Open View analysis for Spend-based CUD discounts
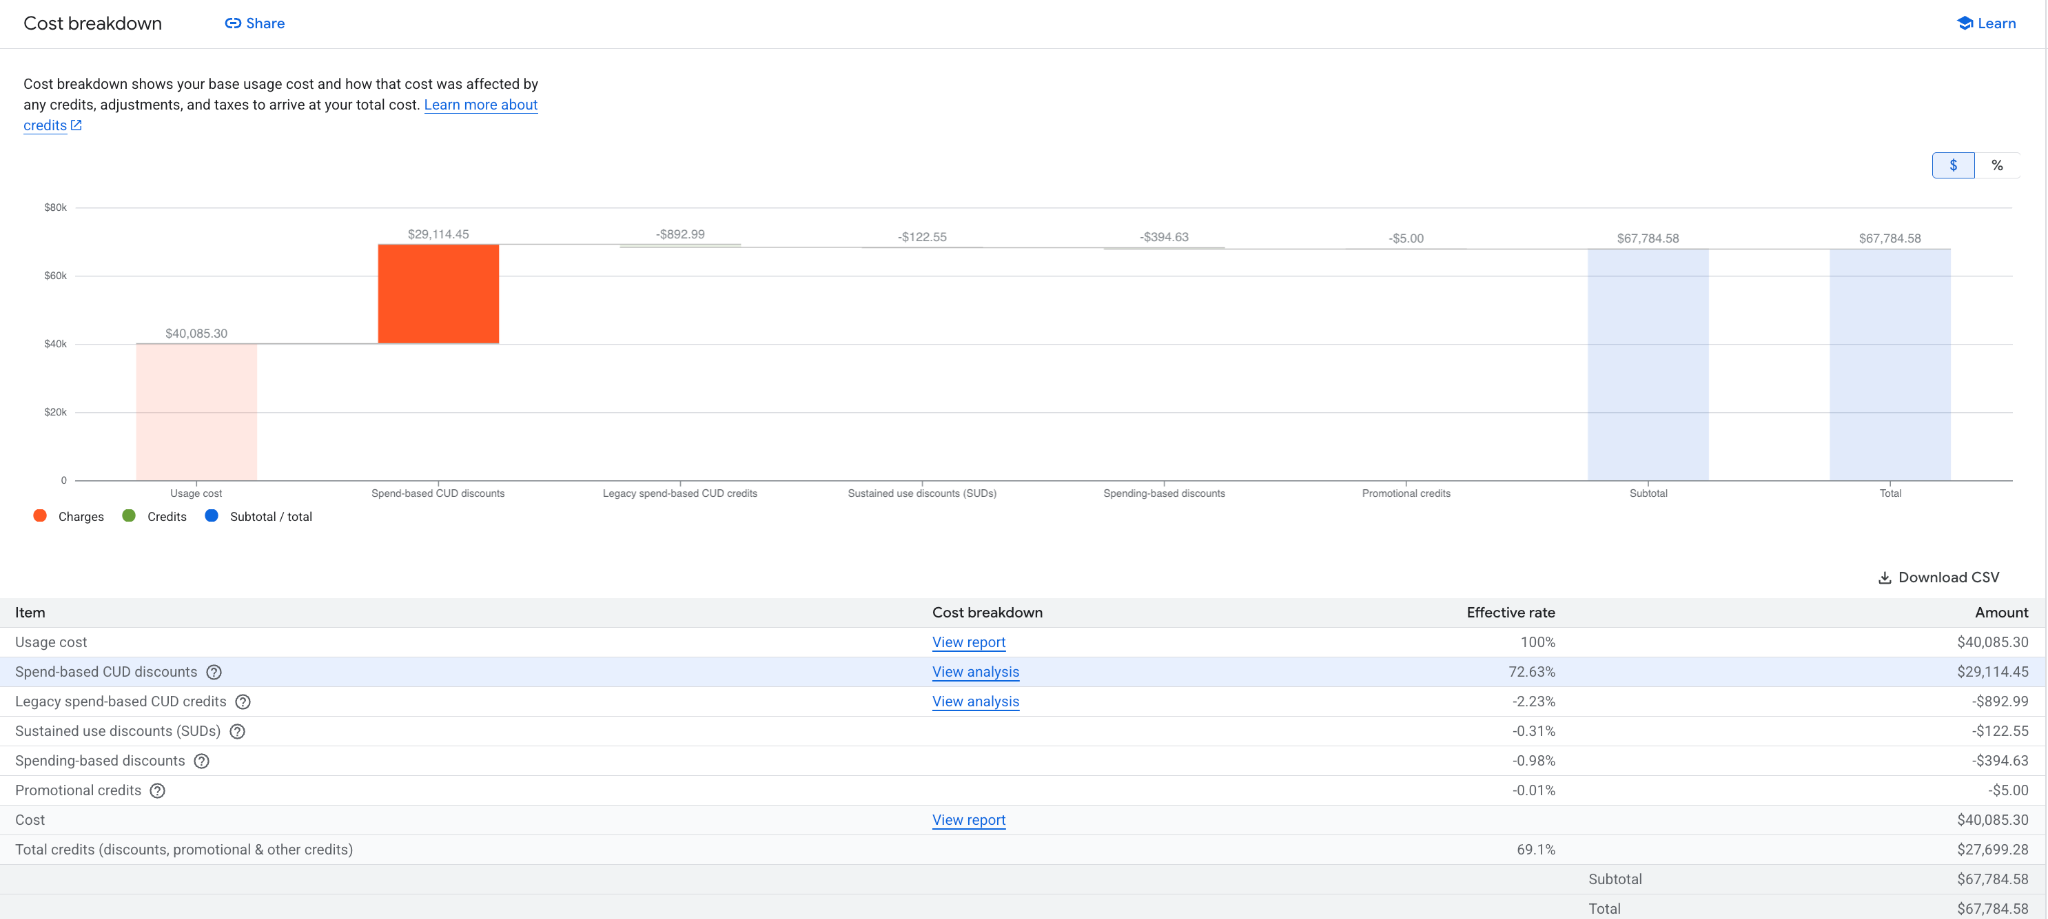 tap(975, 672)
